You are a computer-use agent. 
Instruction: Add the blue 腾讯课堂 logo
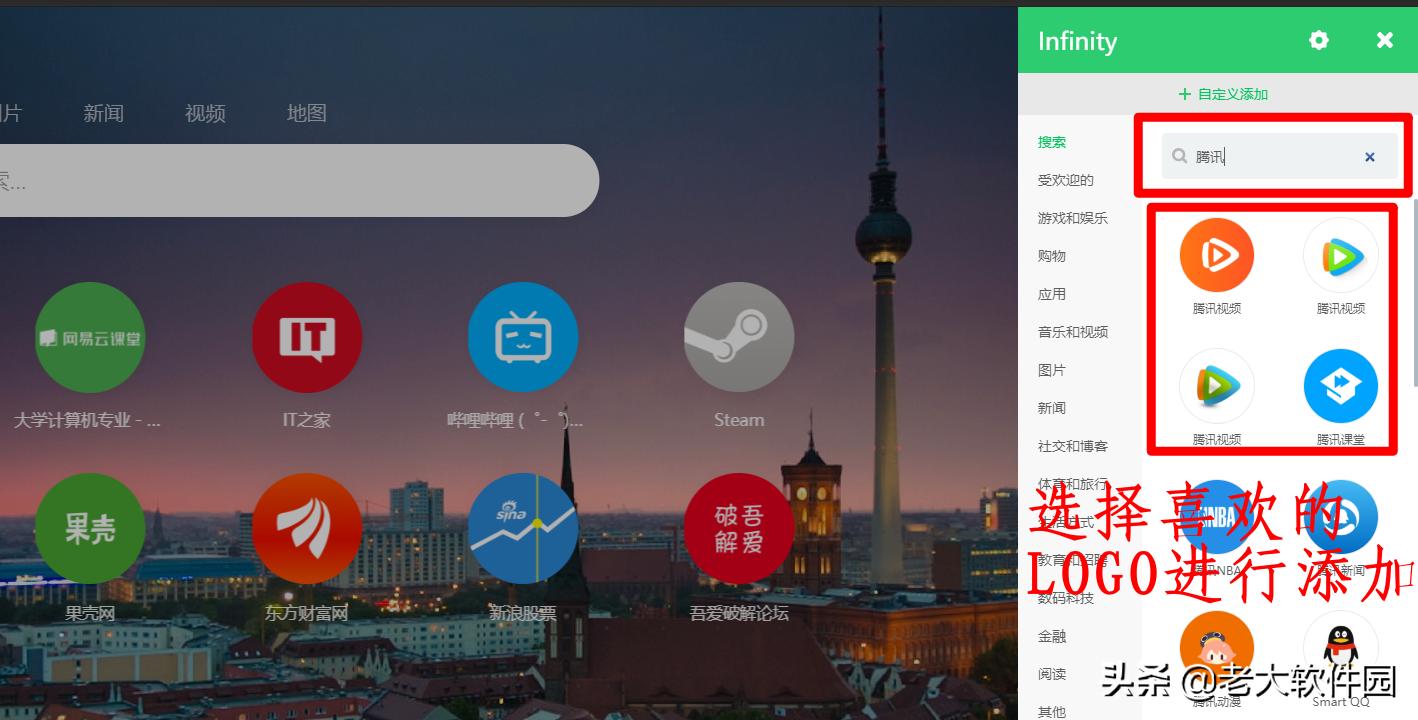pyautogui.click(x=1341, y=386)
